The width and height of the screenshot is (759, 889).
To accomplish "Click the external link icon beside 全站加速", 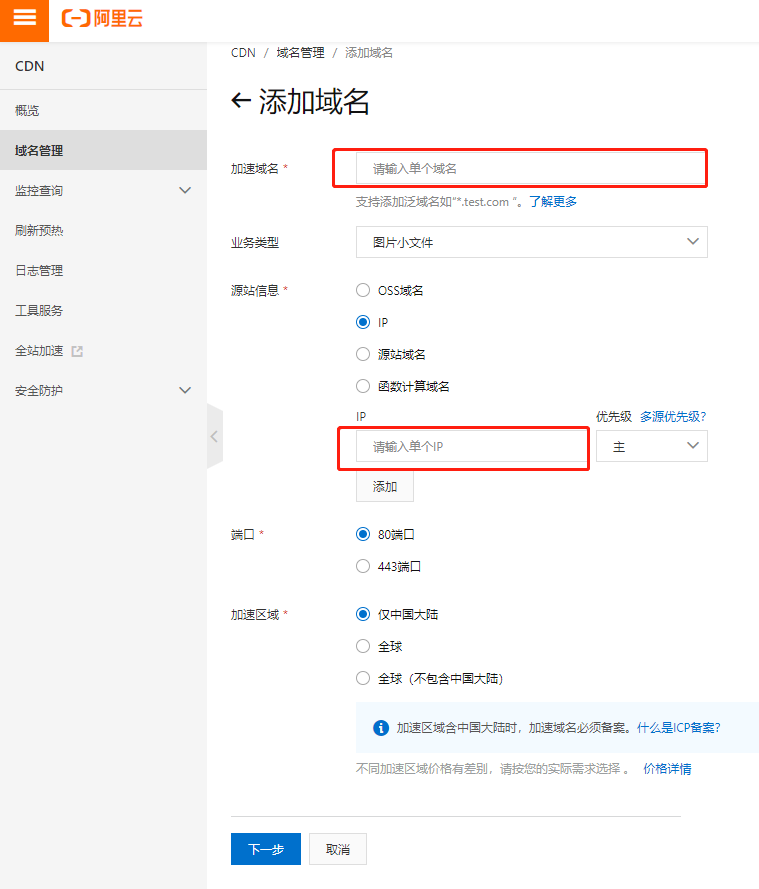I will tap(78, 351).
